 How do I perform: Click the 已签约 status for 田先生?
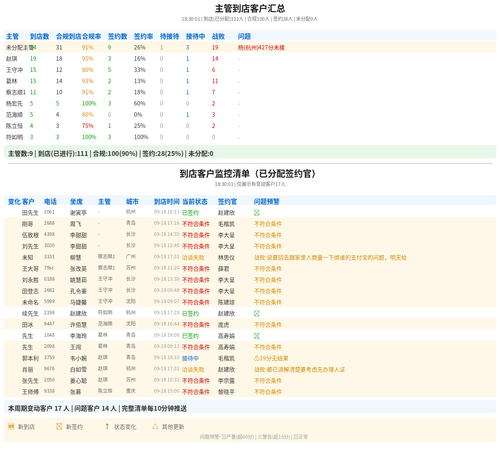(x=190, y=213)
